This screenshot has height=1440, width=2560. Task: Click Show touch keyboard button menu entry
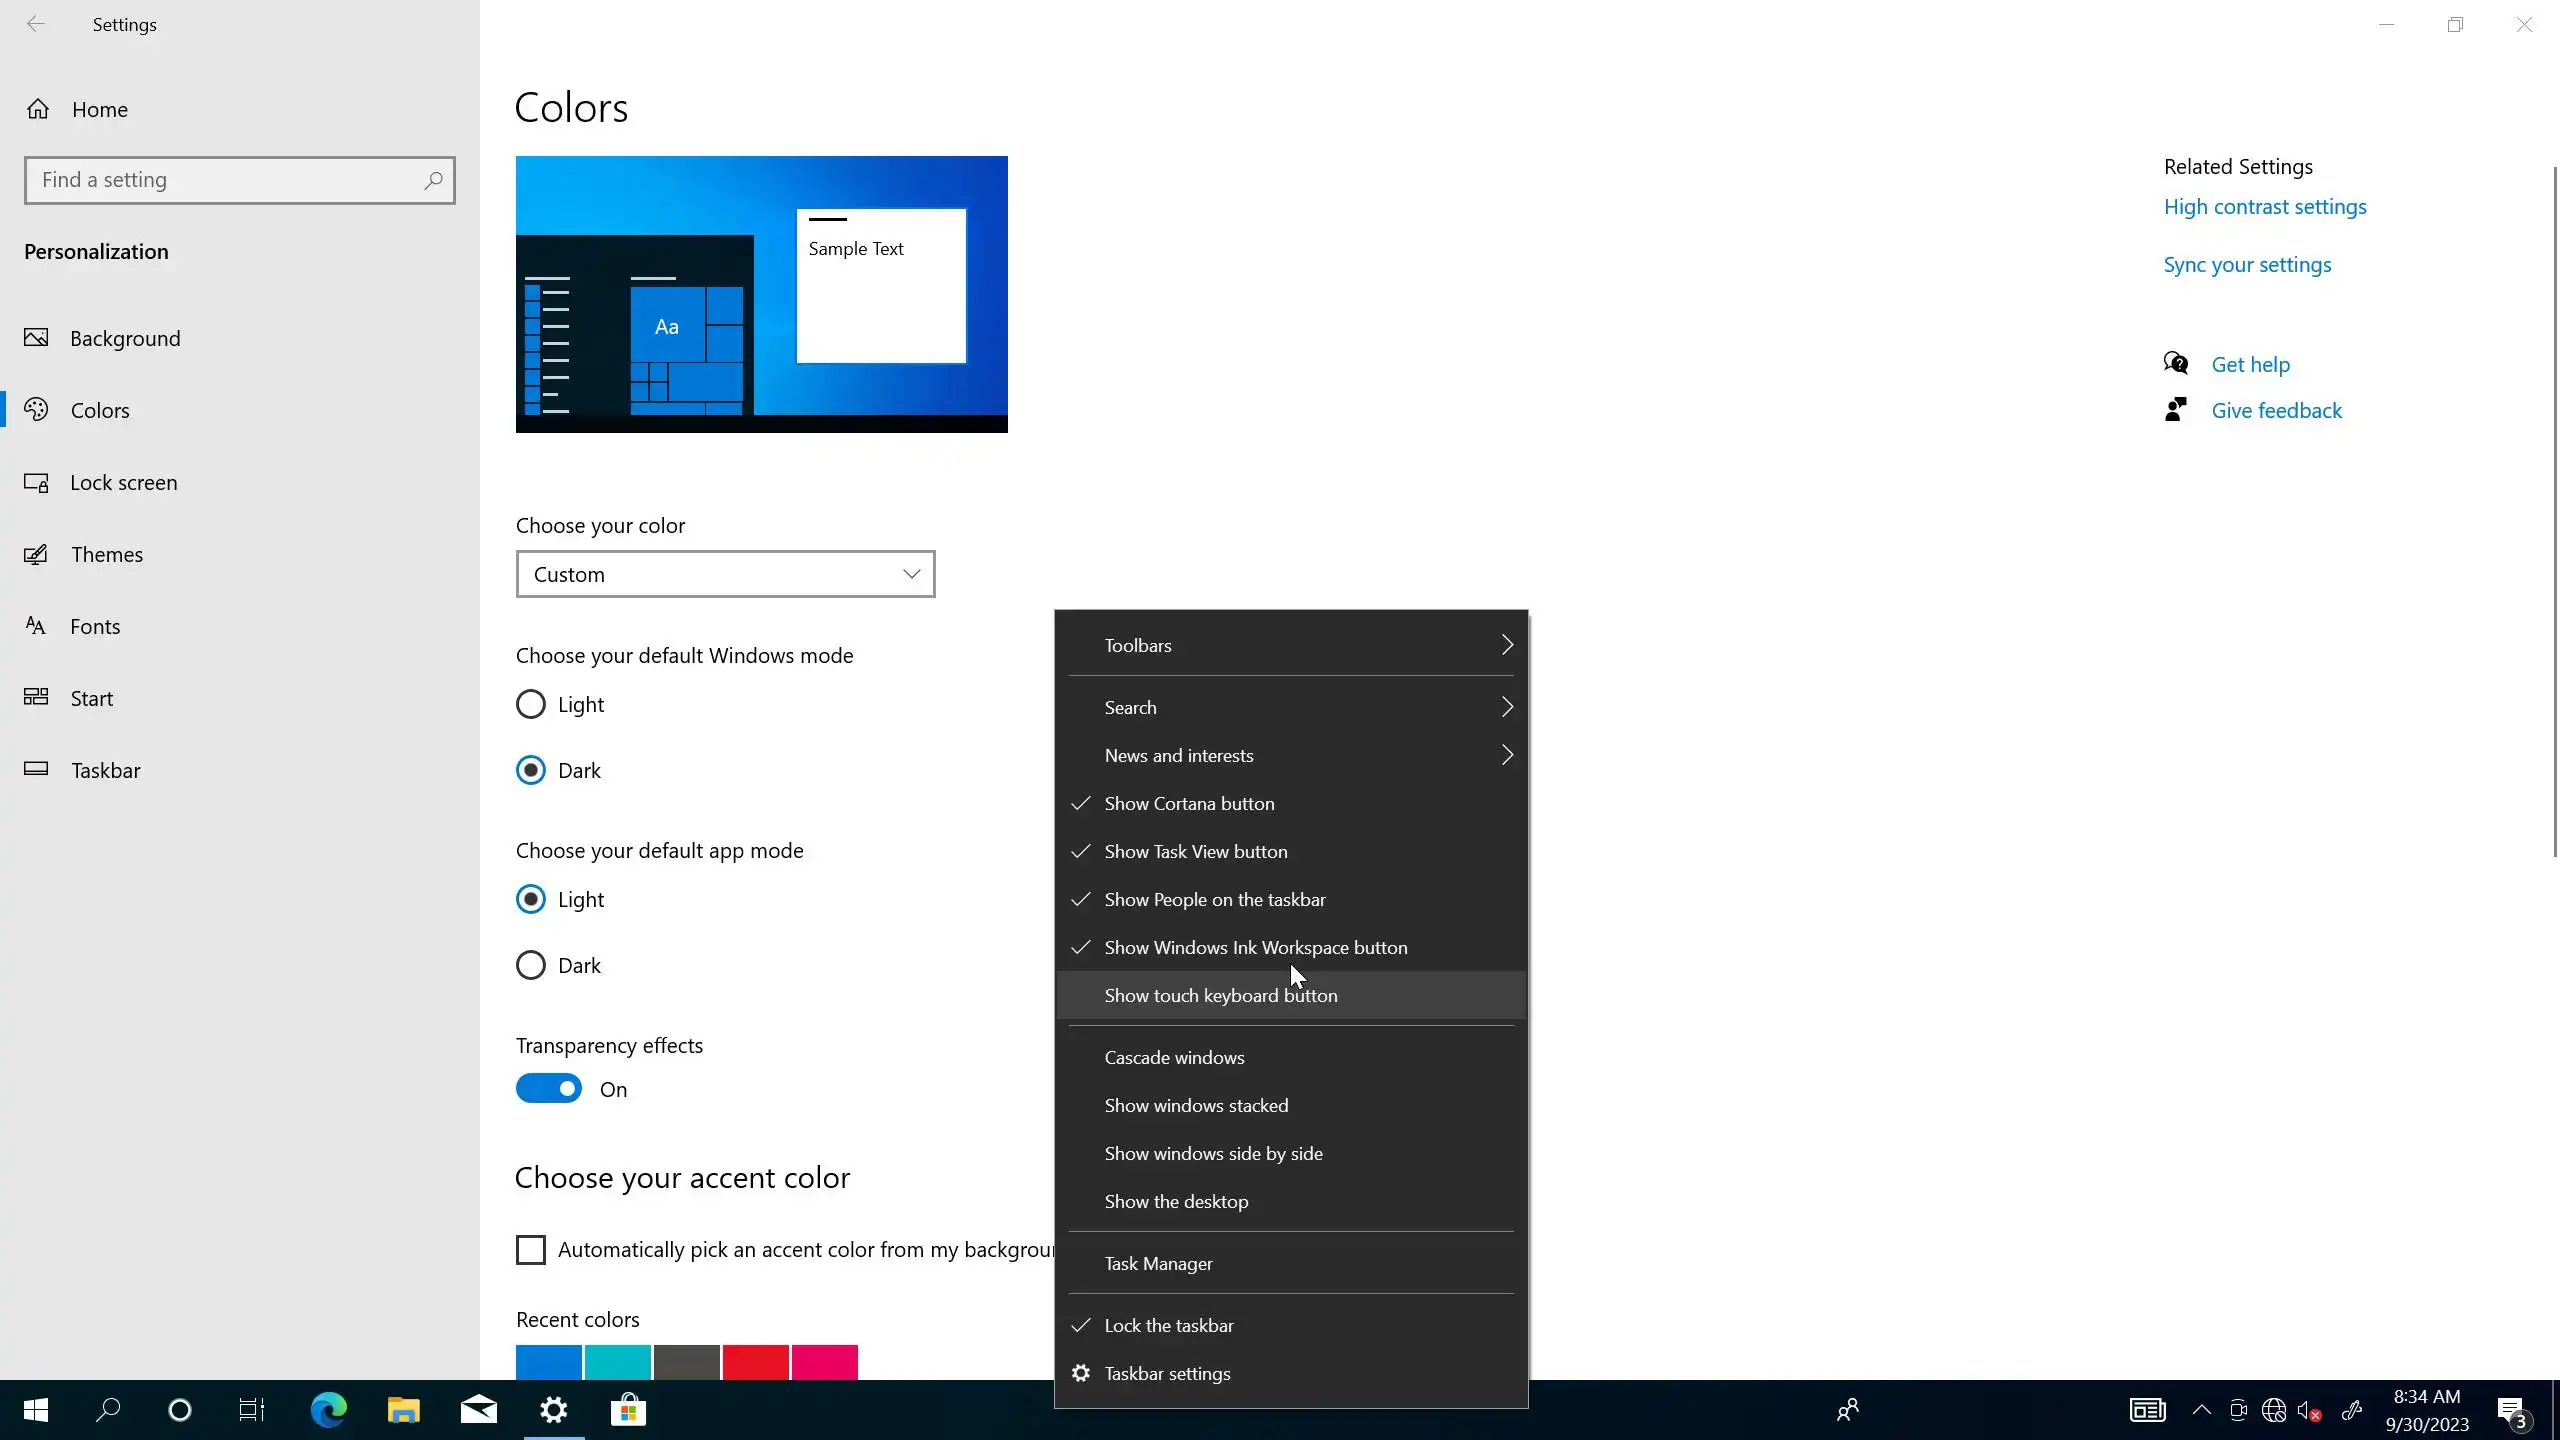1221,996
